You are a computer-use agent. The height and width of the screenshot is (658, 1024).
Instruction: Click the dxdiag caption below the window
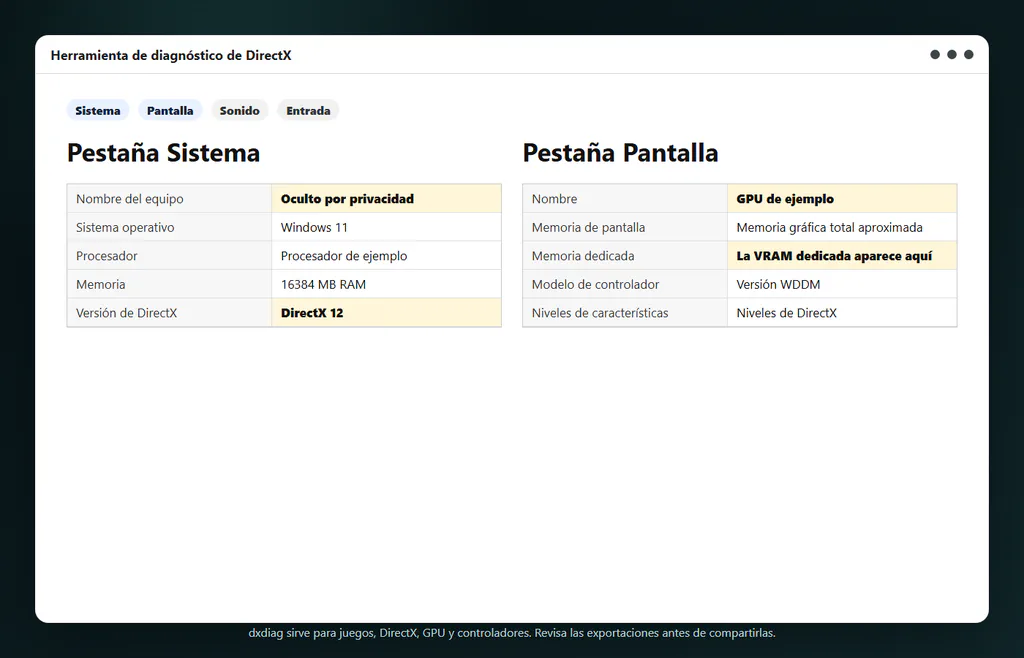(512, 633)
